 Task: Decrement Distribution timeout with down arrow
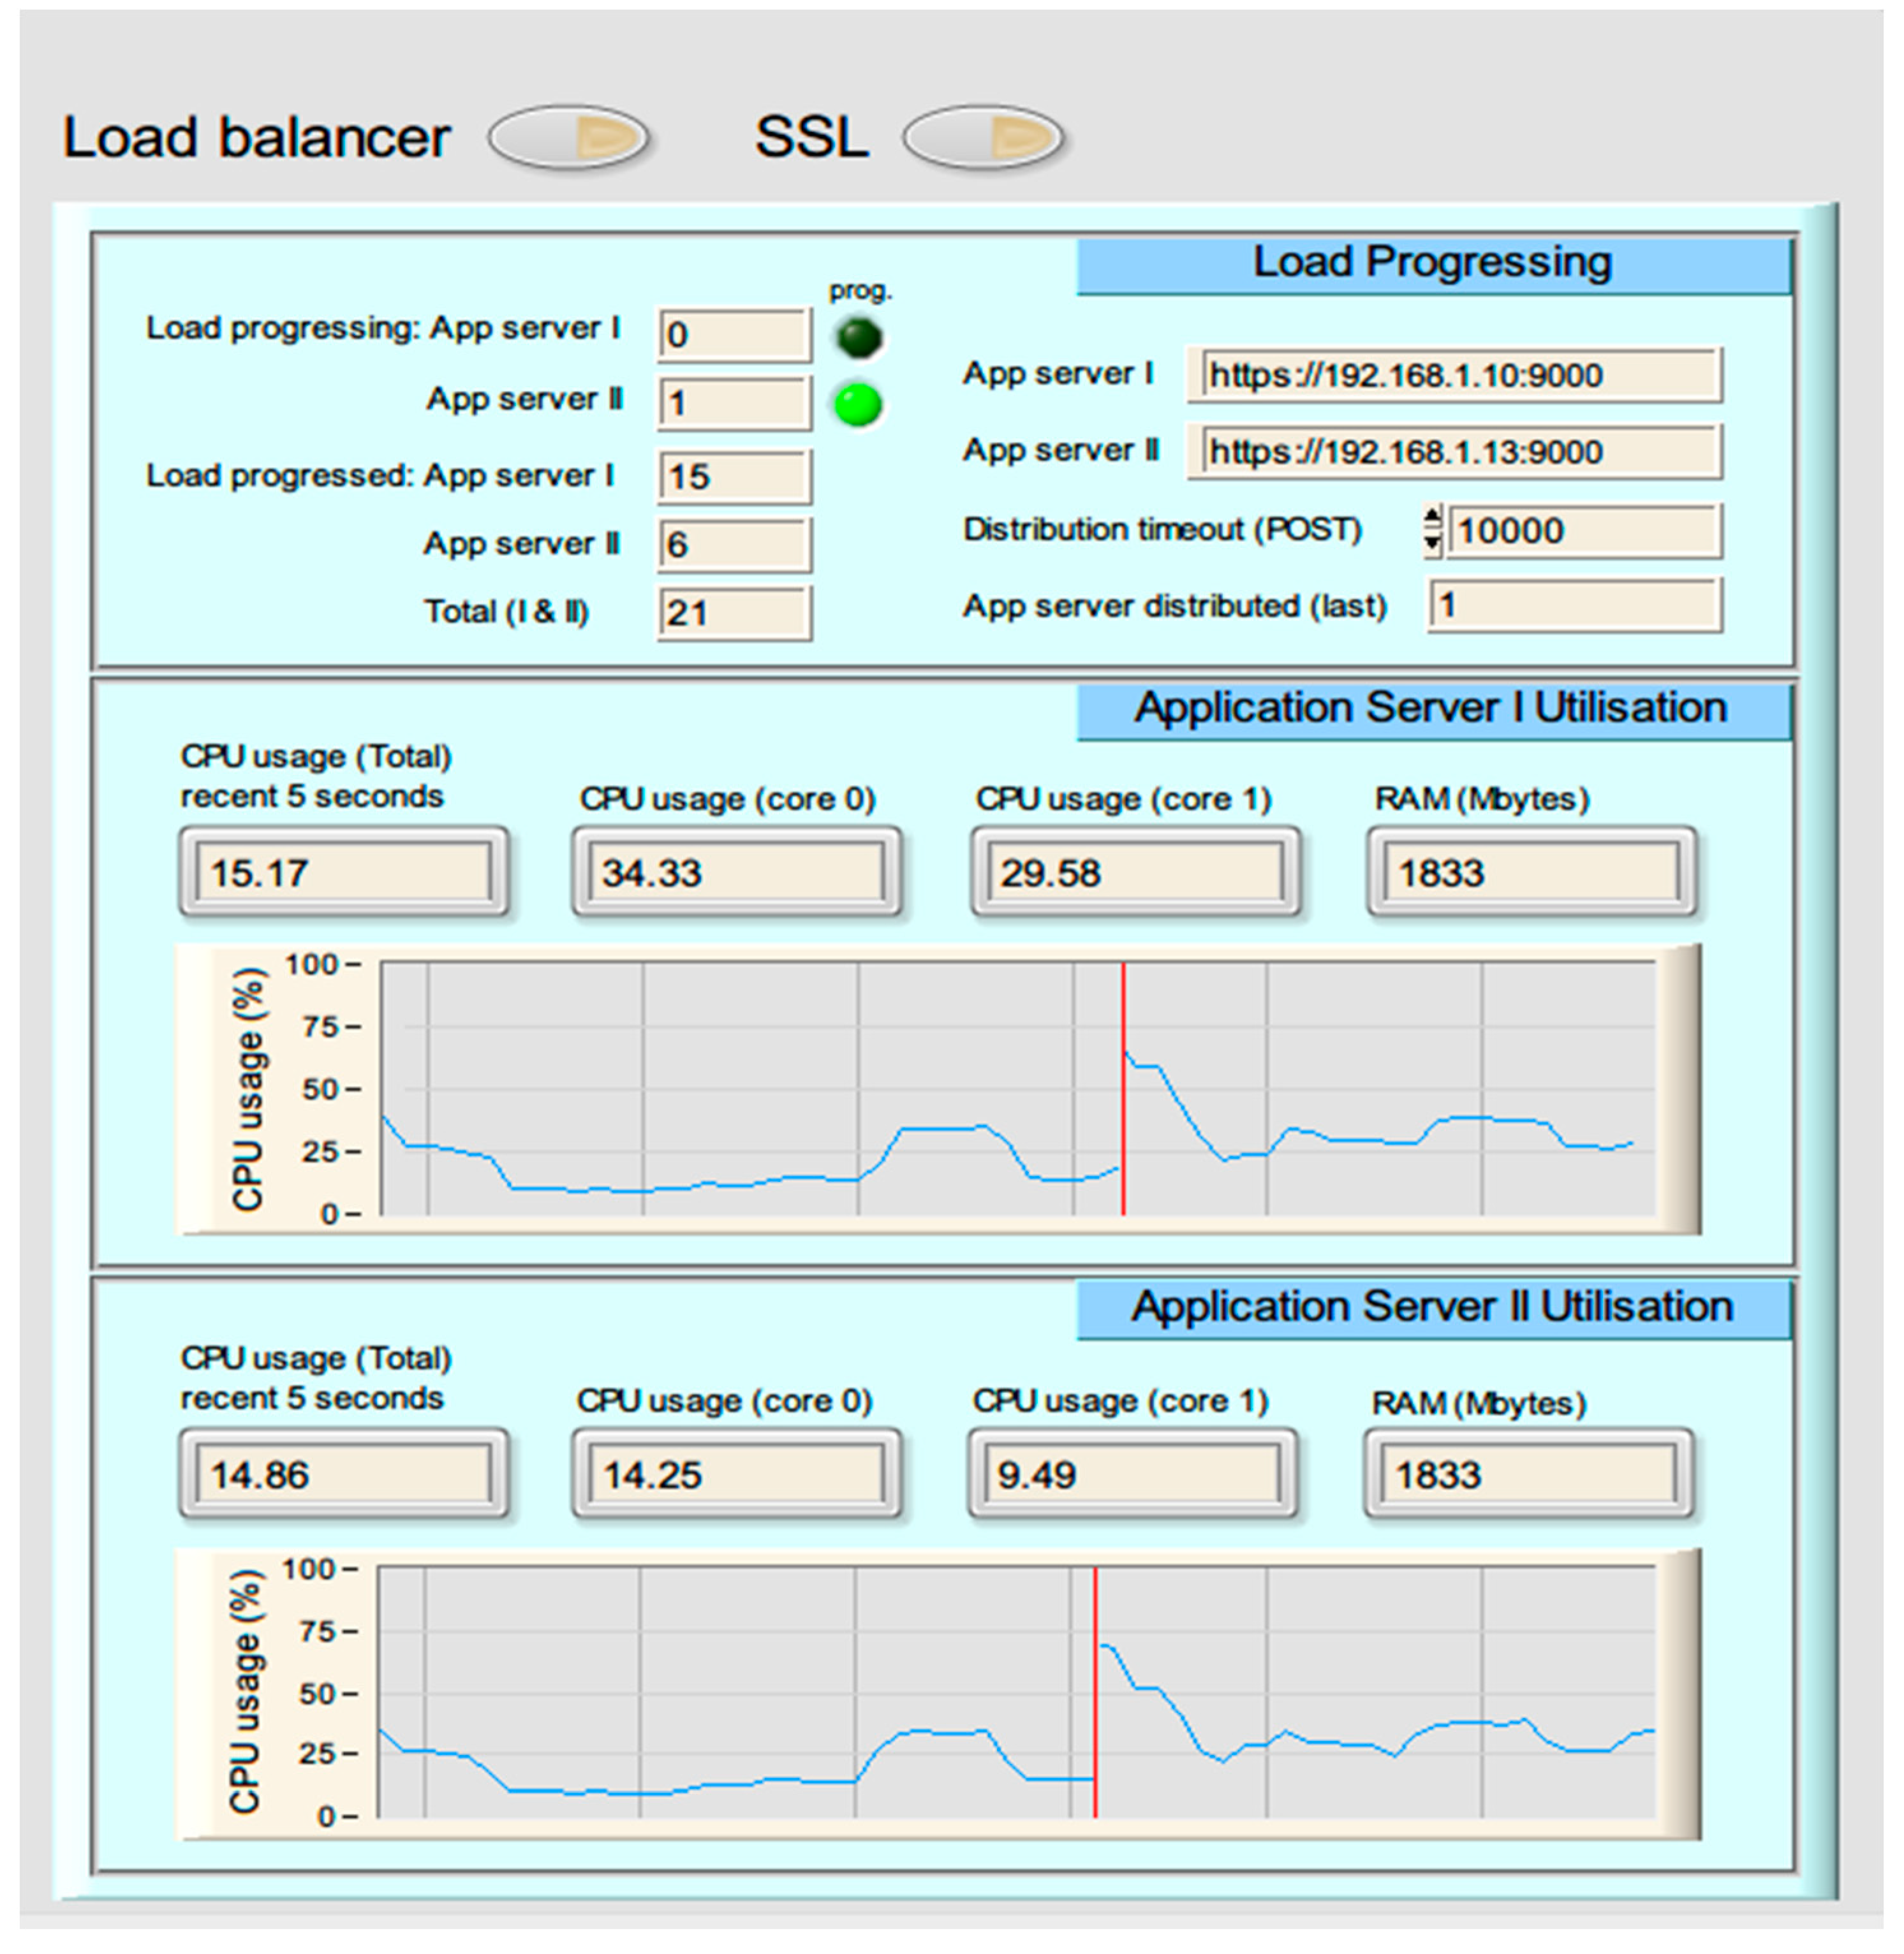pos(1432,542)
